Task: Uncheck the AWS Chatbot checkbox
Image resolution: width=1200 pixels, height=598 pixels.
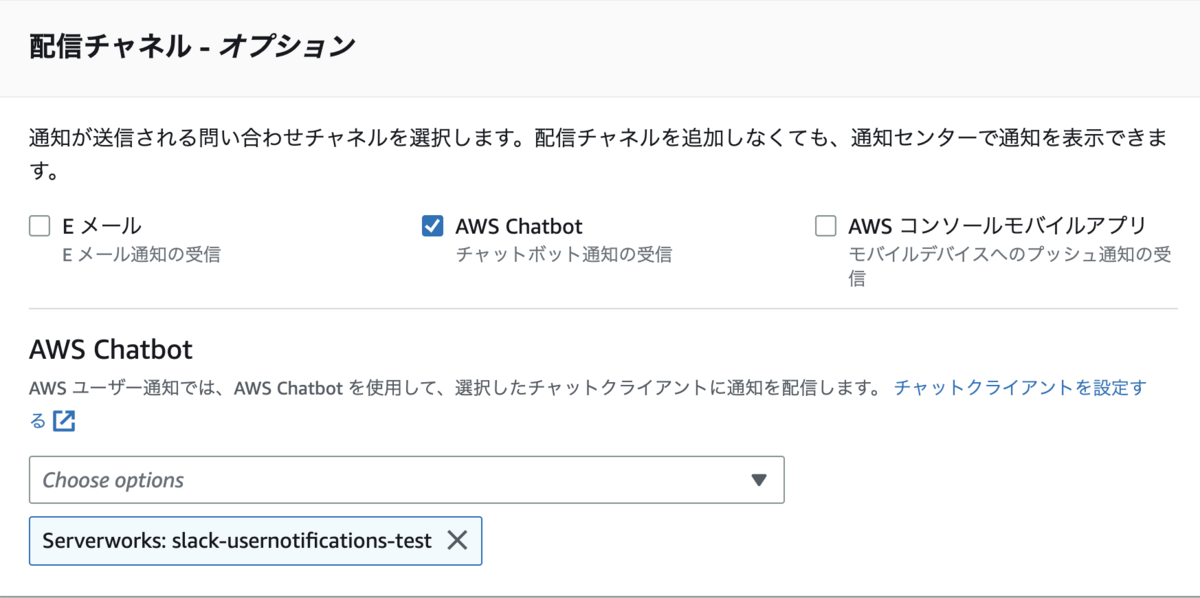Action: (x=432, y=226)
